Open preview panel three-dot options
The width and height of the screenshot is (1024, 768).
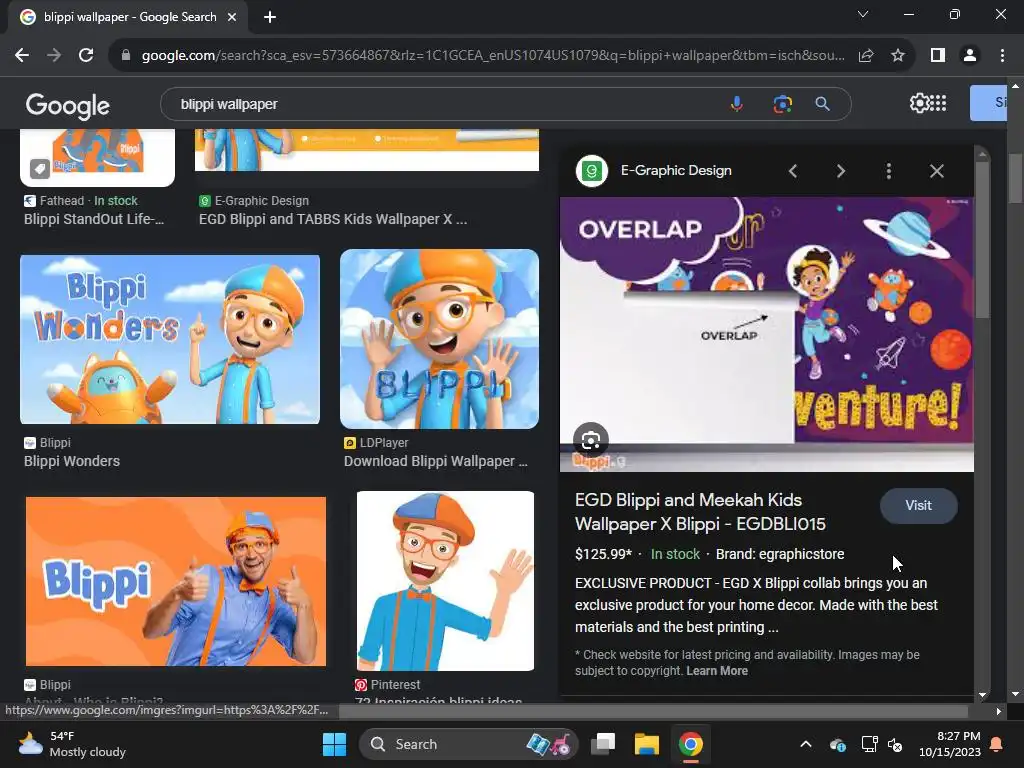pos(889,171)
